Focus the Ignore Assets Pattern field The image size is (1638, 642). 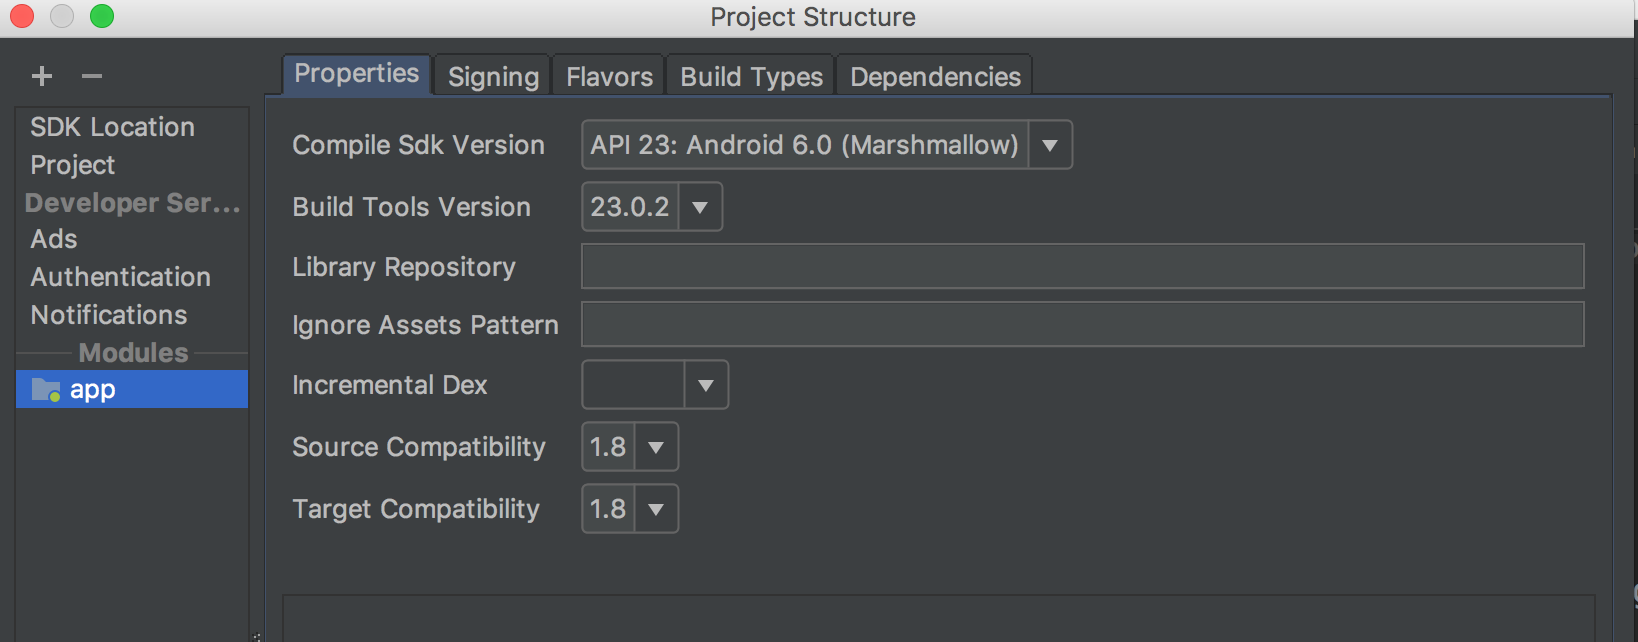pyautogui.click(x=1082, y=325)
